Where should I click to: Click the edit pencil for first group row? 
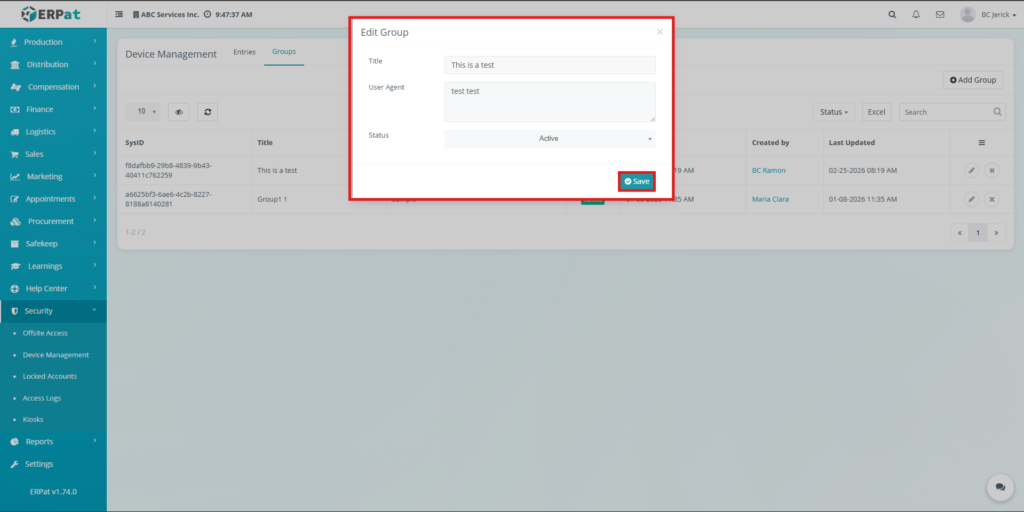tap(971, 171)
